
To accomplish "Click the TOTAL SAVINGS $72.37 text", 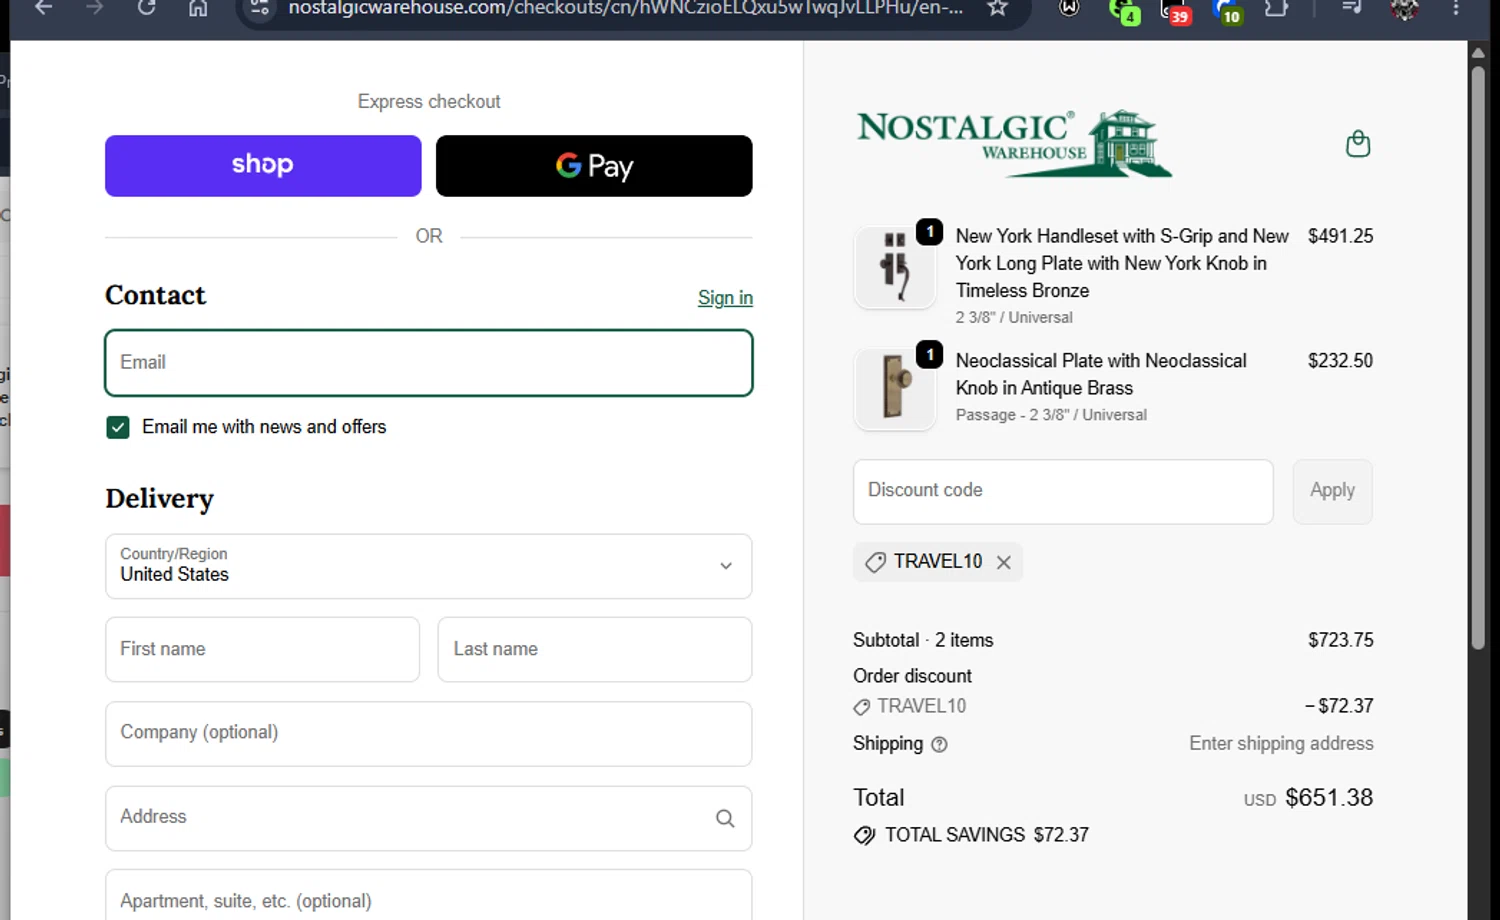I will [x=986, y=835].
